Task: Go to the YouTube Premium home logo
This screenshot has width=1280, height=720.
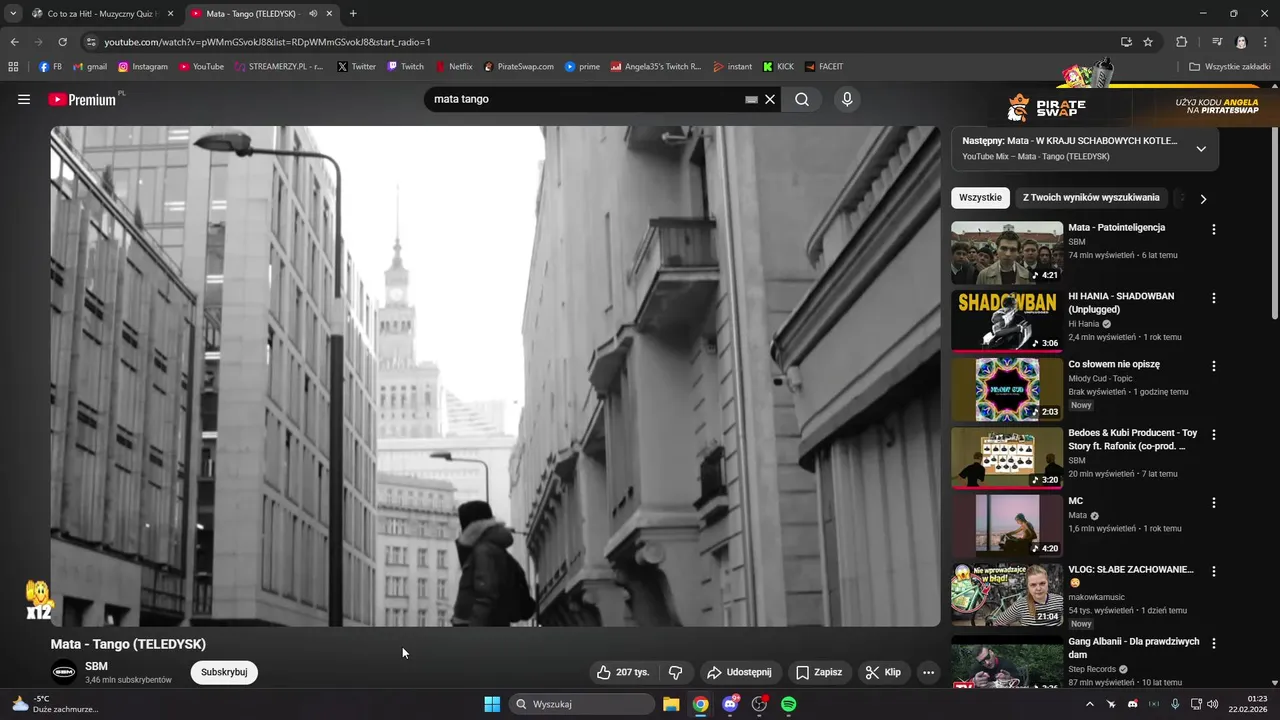Action: click(x=82, y=99)
